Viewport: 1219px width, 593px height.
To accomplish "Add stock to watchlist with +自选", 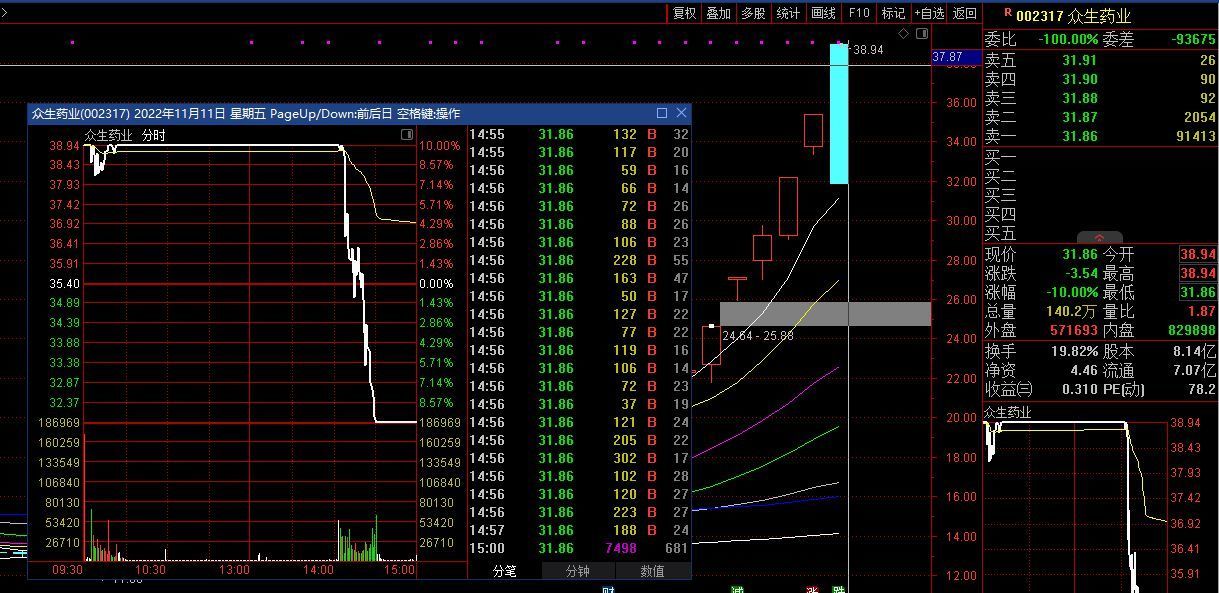I will coord(928,13).
